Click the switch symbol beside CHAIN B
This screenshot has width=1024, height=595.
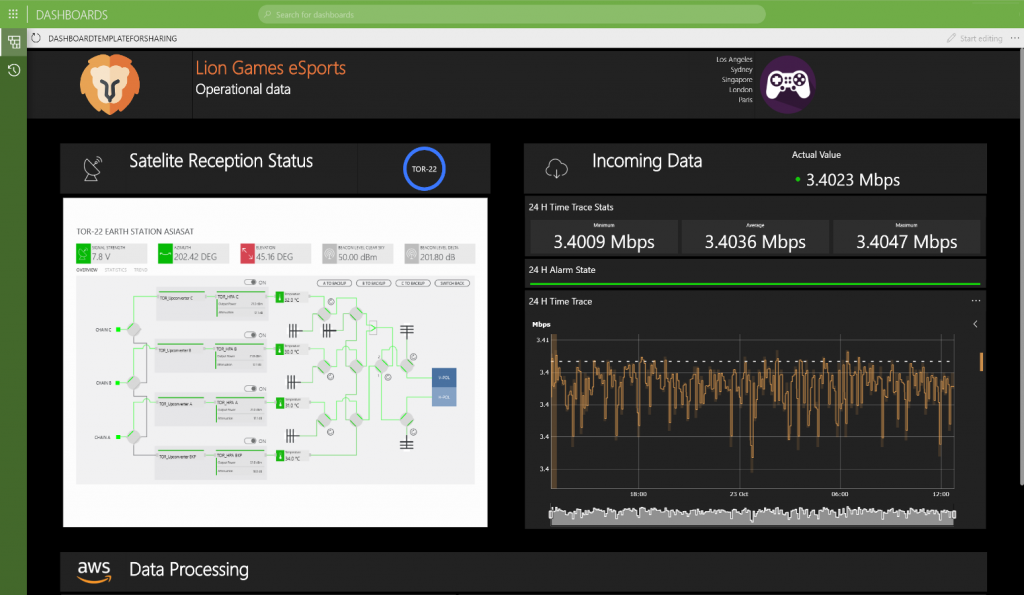pos(134,383)
